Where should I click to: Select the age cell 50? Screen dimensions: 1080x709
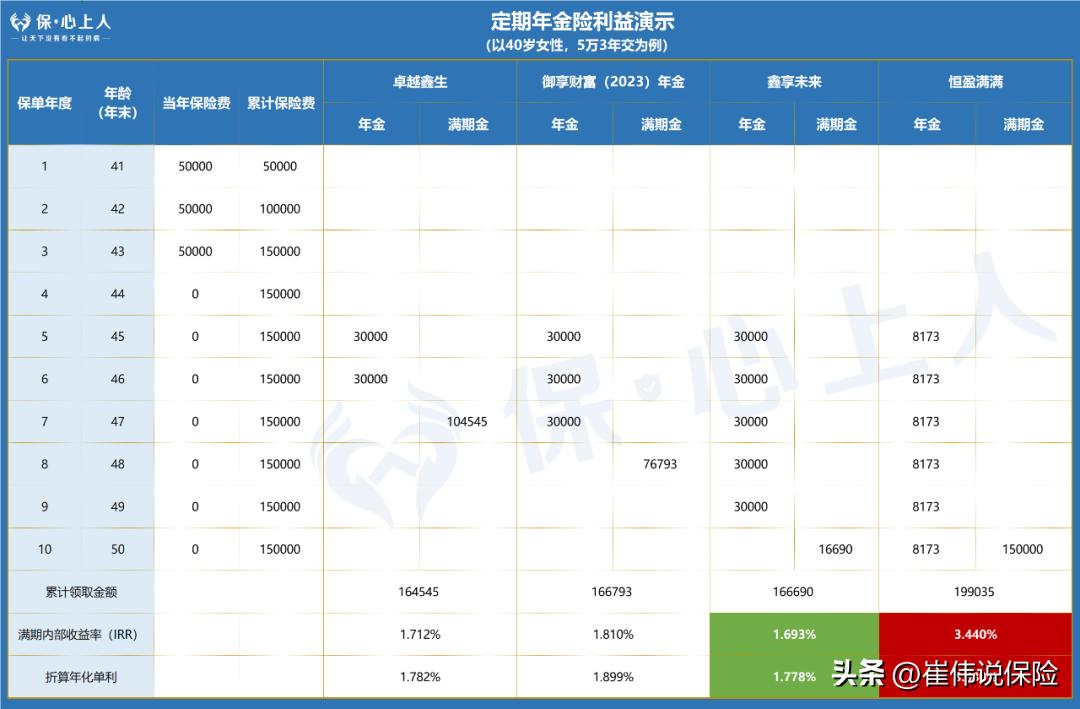[x=118, y=550]
